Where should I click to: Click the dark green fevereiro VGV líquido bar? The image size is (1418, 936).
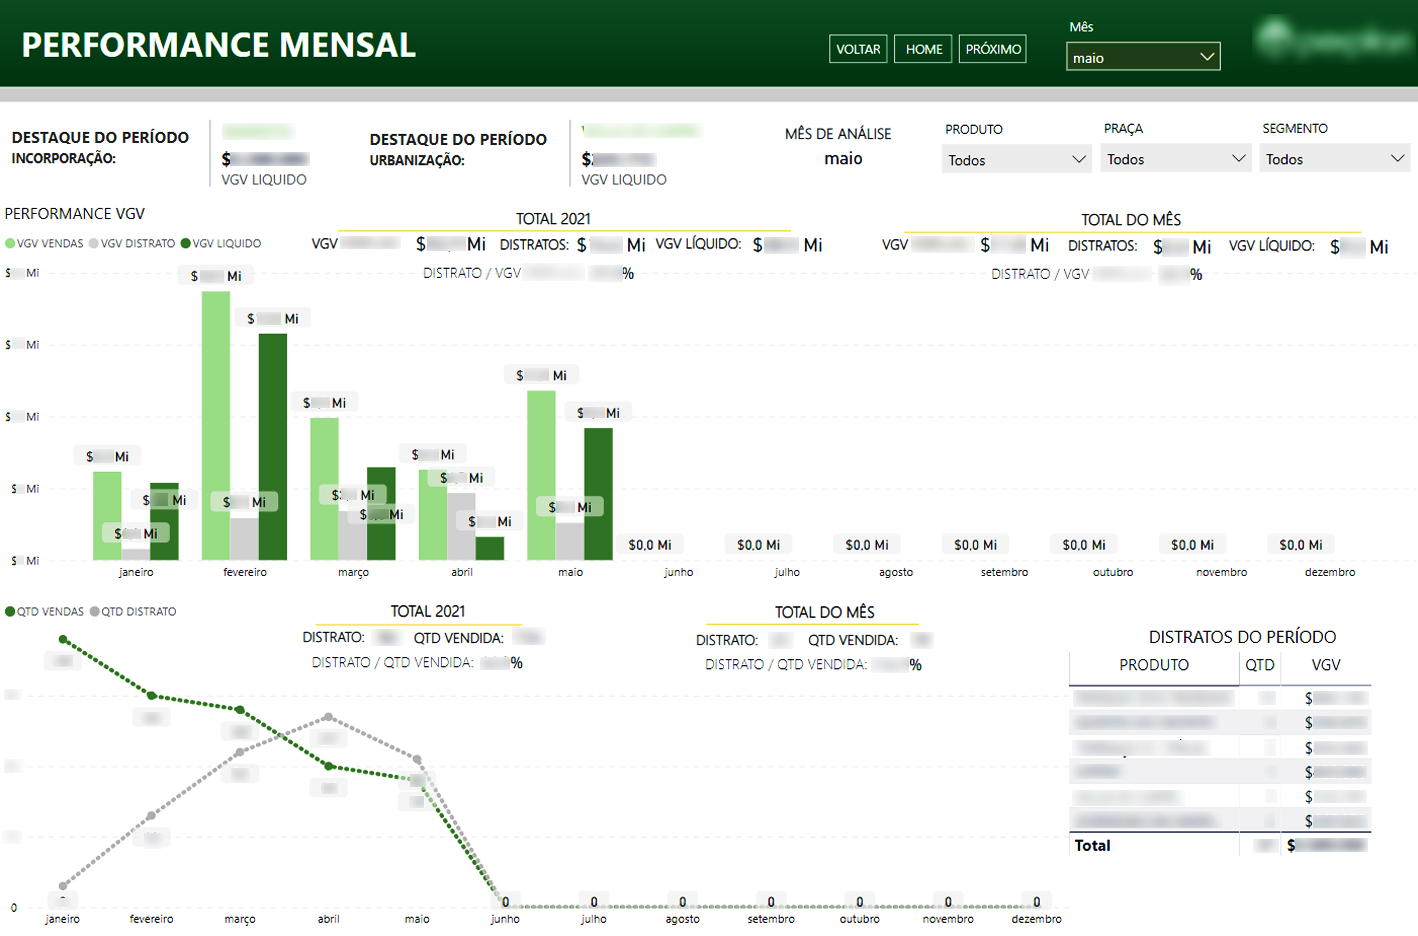(x=273, y=446)
